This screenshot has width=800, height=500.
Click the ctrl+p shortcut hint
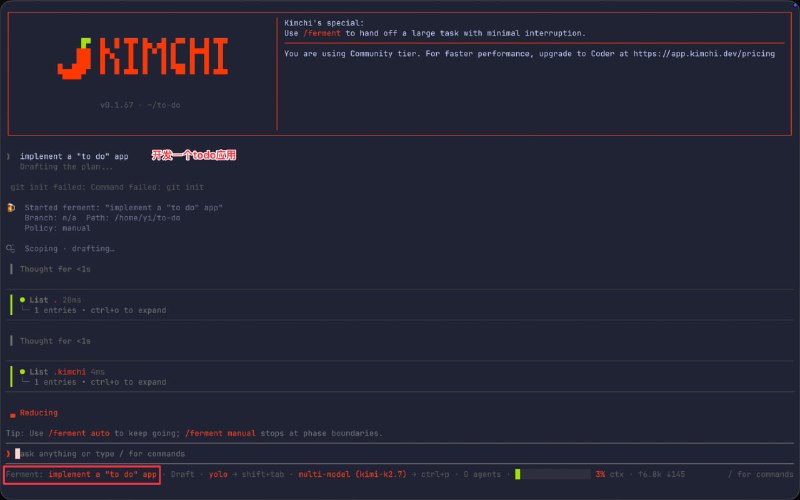435,474
